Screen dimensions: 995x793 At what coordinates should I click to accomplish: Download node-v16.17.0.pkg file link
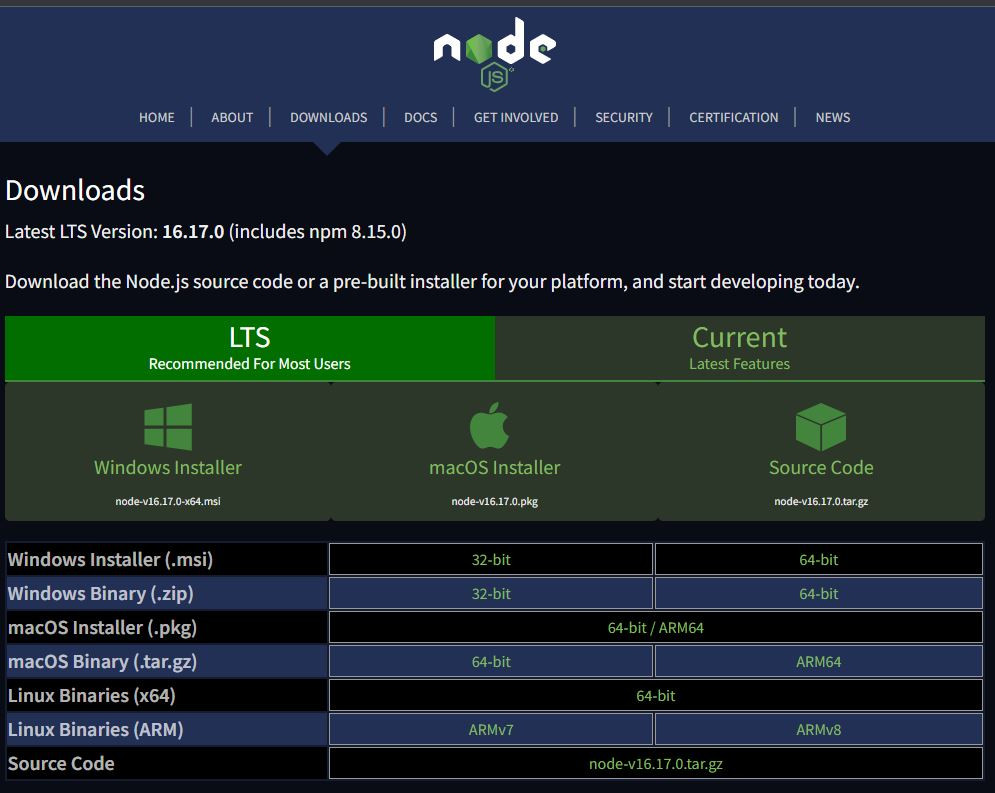click(x=494, y=501)
